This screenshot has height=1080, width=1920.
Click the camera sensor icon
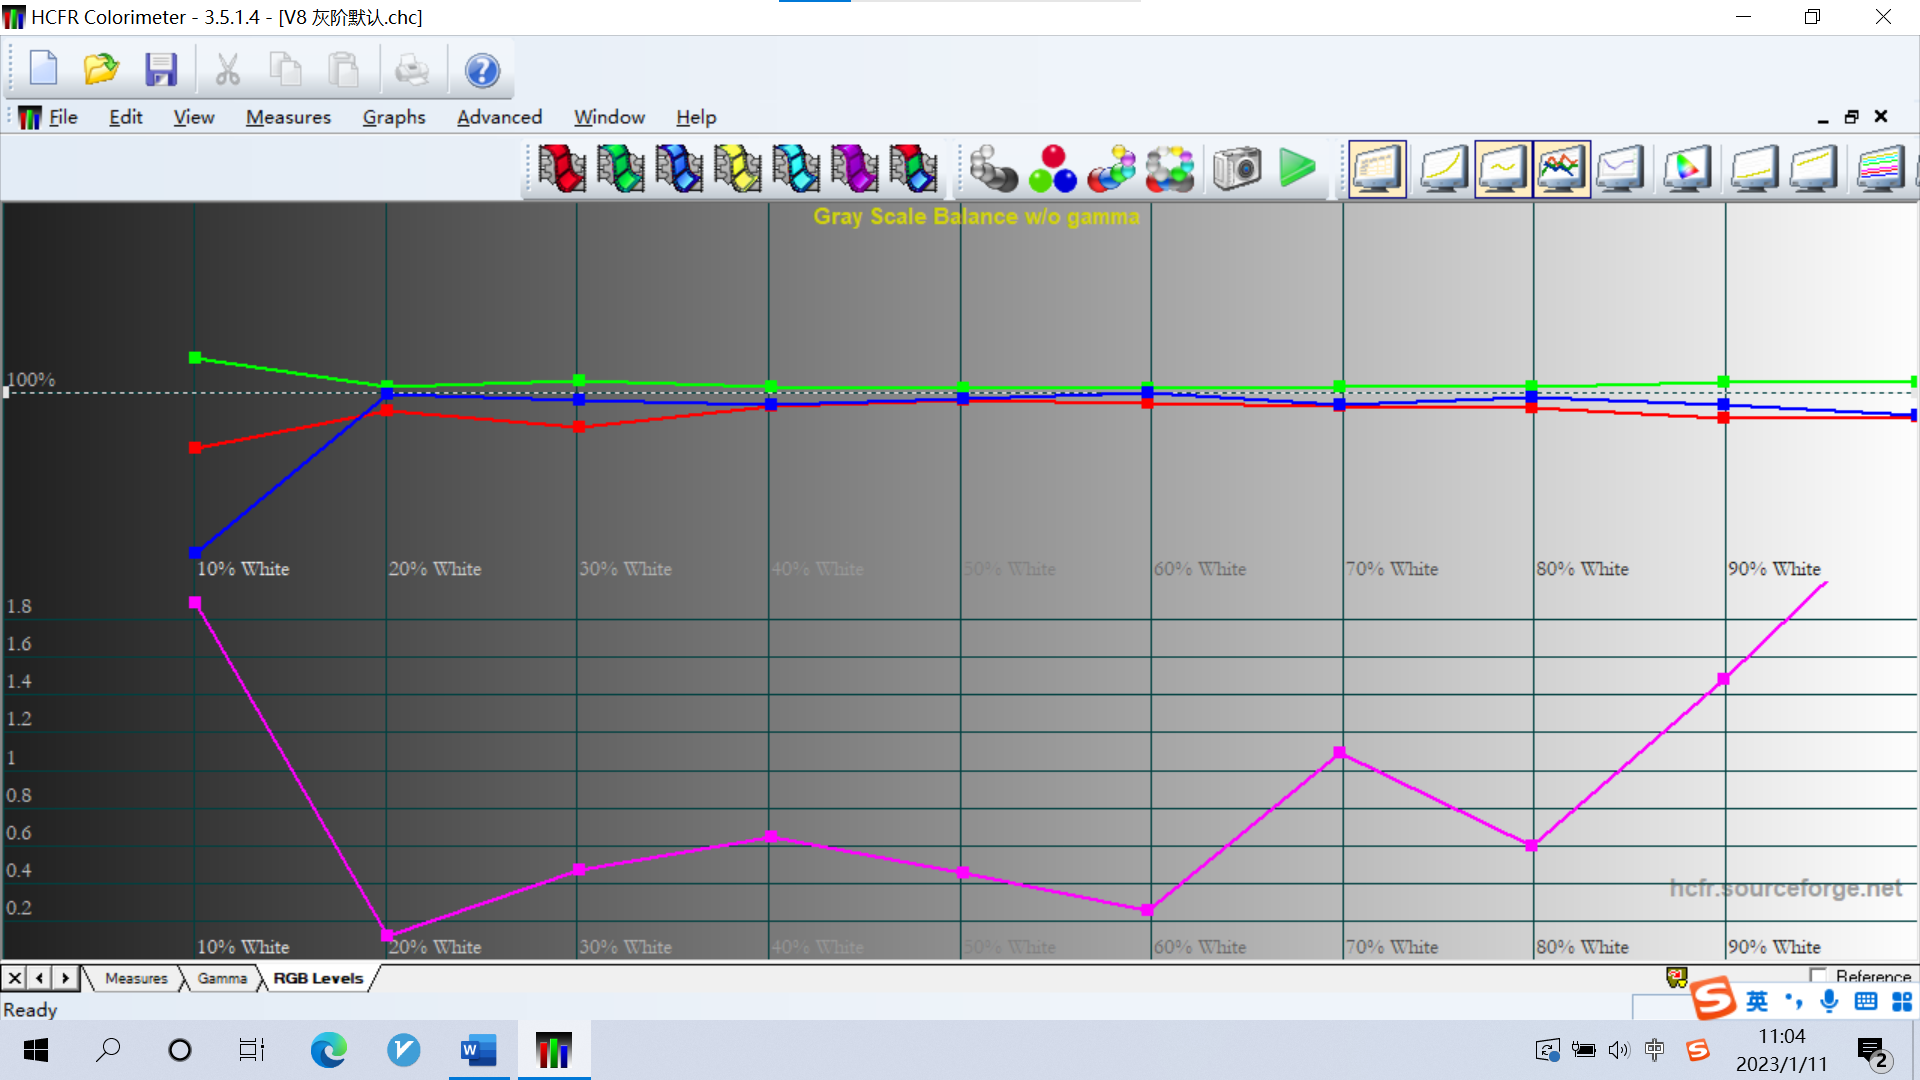(x=1237, y=168)
